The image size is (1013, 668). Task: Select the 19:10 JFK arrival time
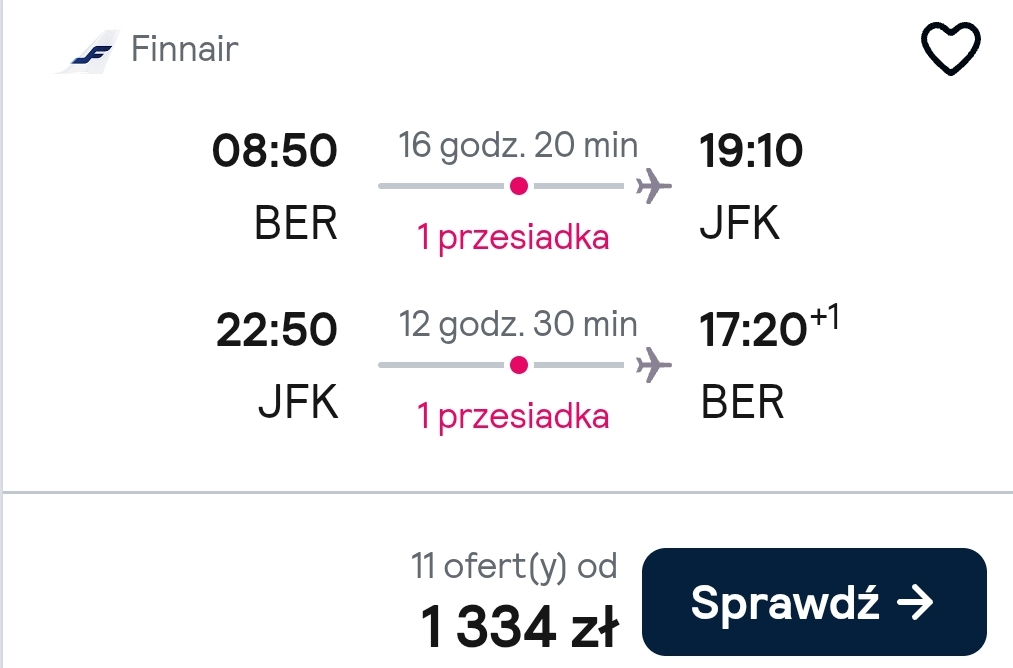pyautogui.click(x=751, y=151)
